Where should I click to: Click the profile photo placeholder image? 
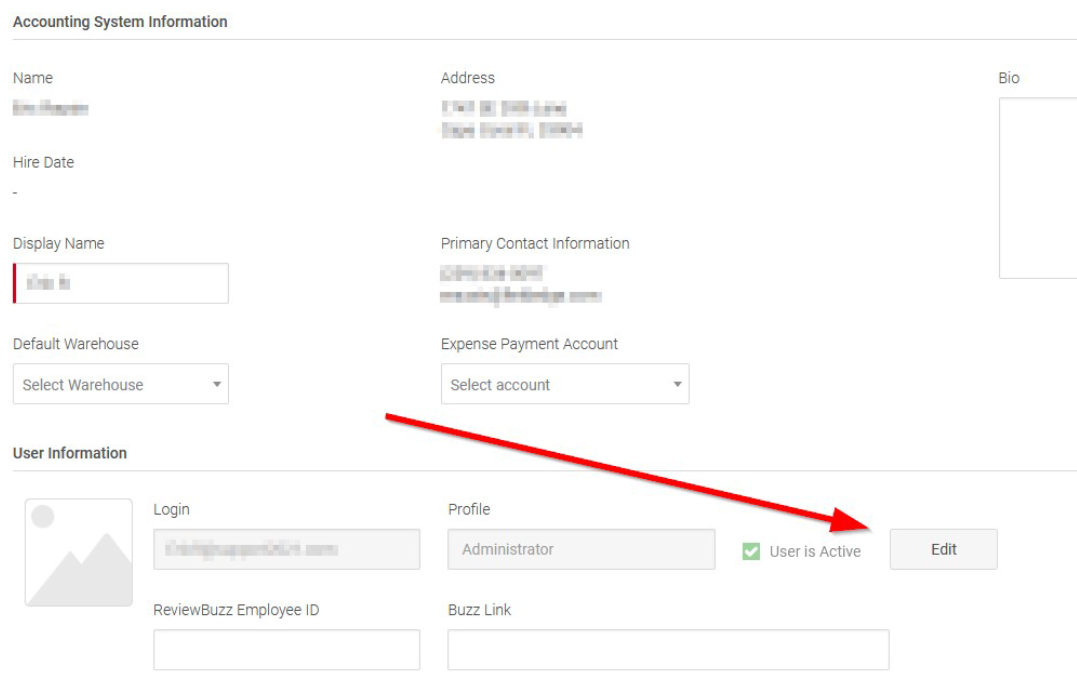(79, 552)
